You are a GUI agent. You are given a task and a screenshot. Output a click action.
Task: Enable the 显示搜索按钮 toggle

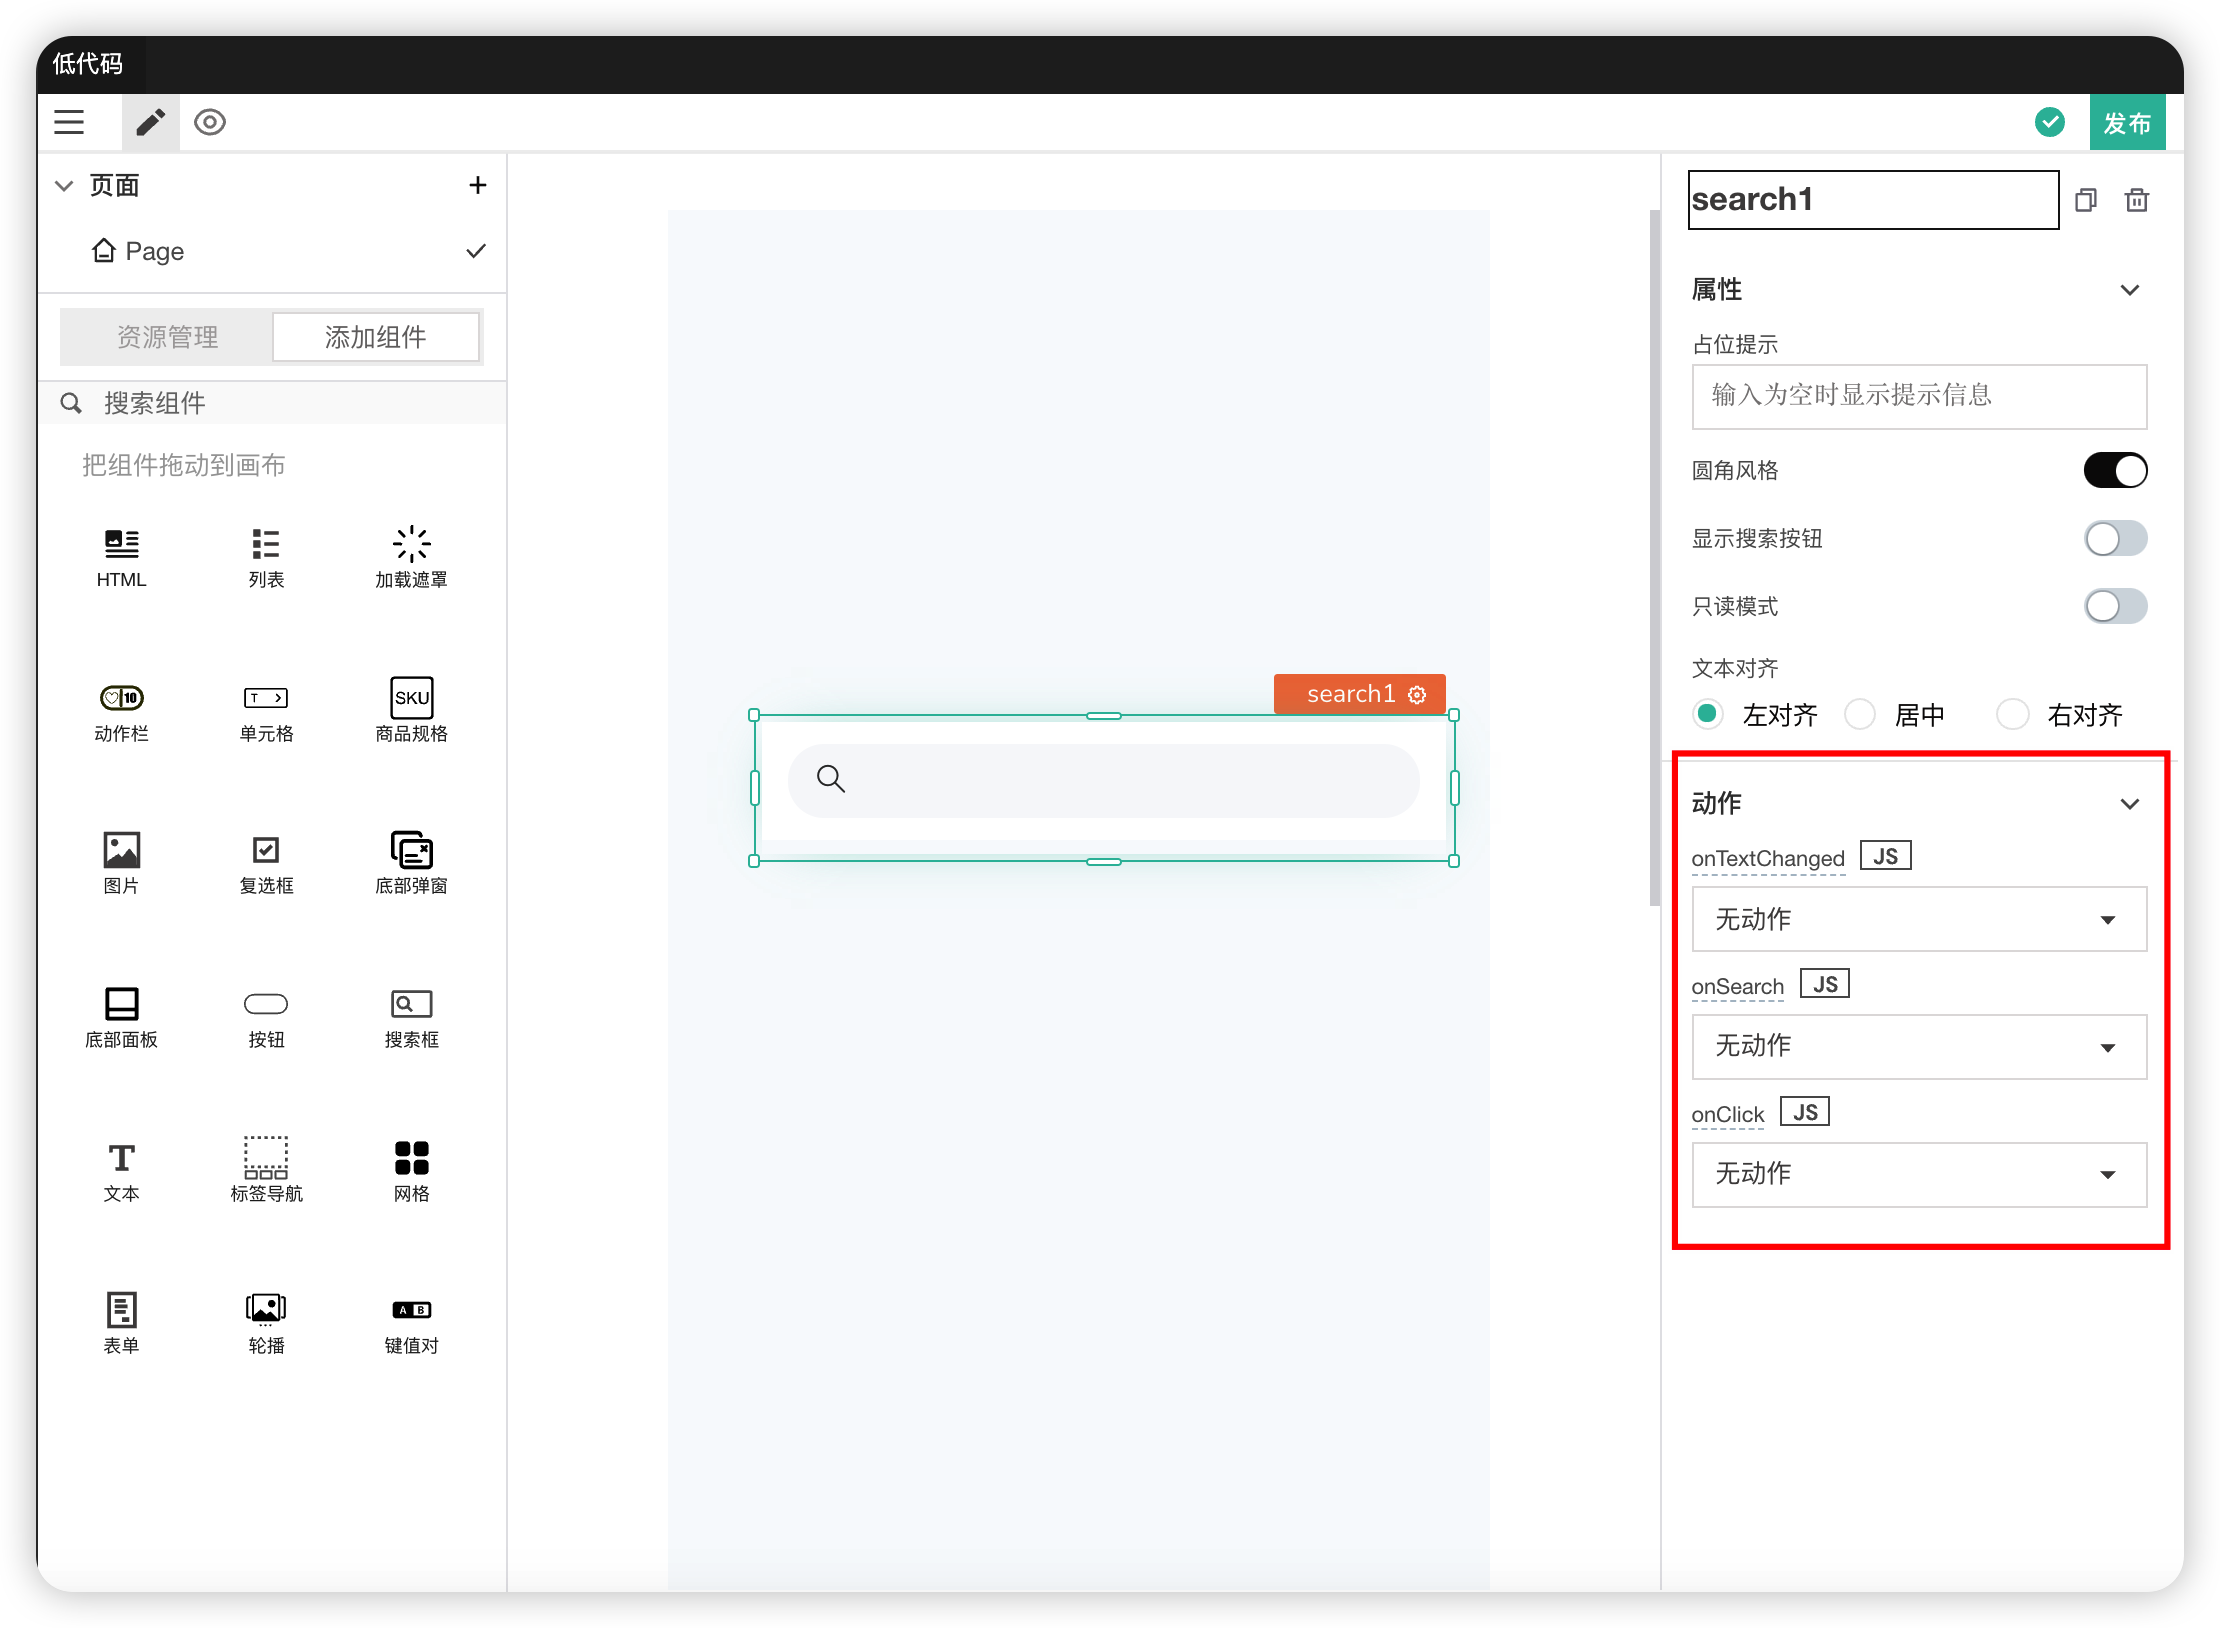click(x=2114, y=538)
